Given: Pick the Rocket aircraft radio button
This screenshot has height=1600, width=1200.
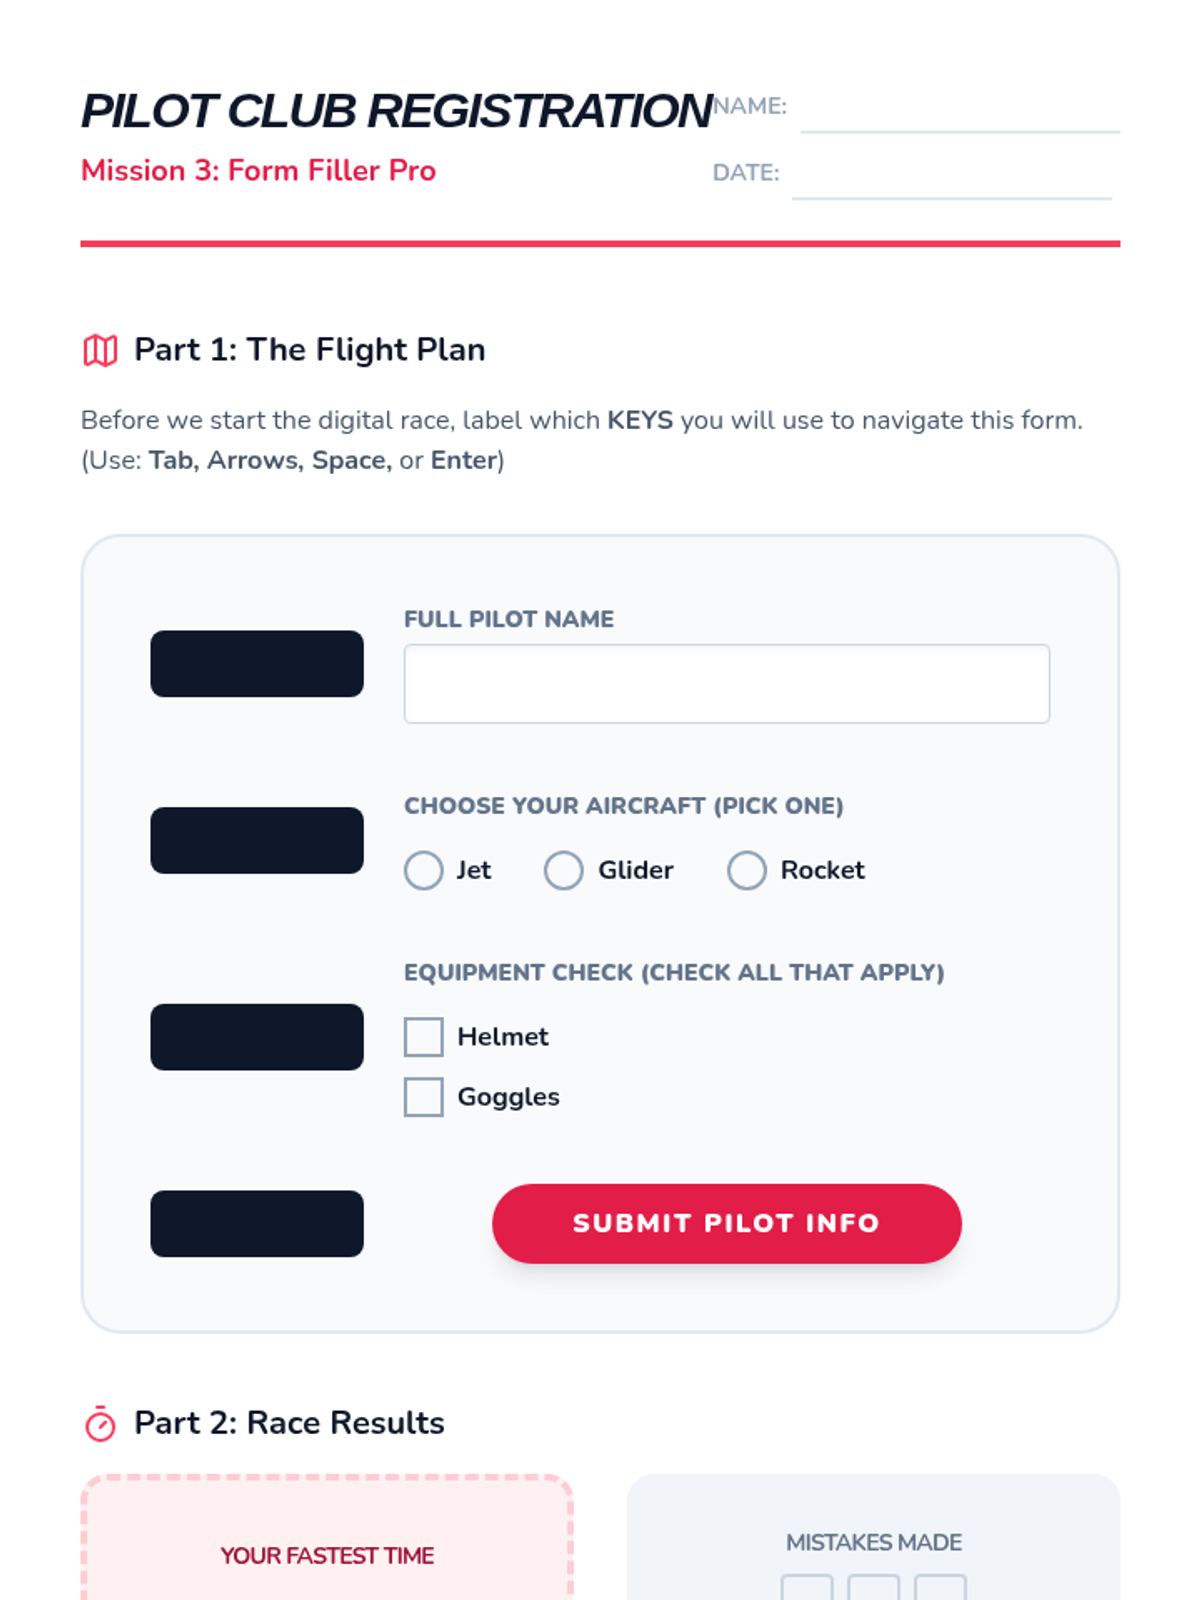Looking at the screenshot, I should click(747, 870).
